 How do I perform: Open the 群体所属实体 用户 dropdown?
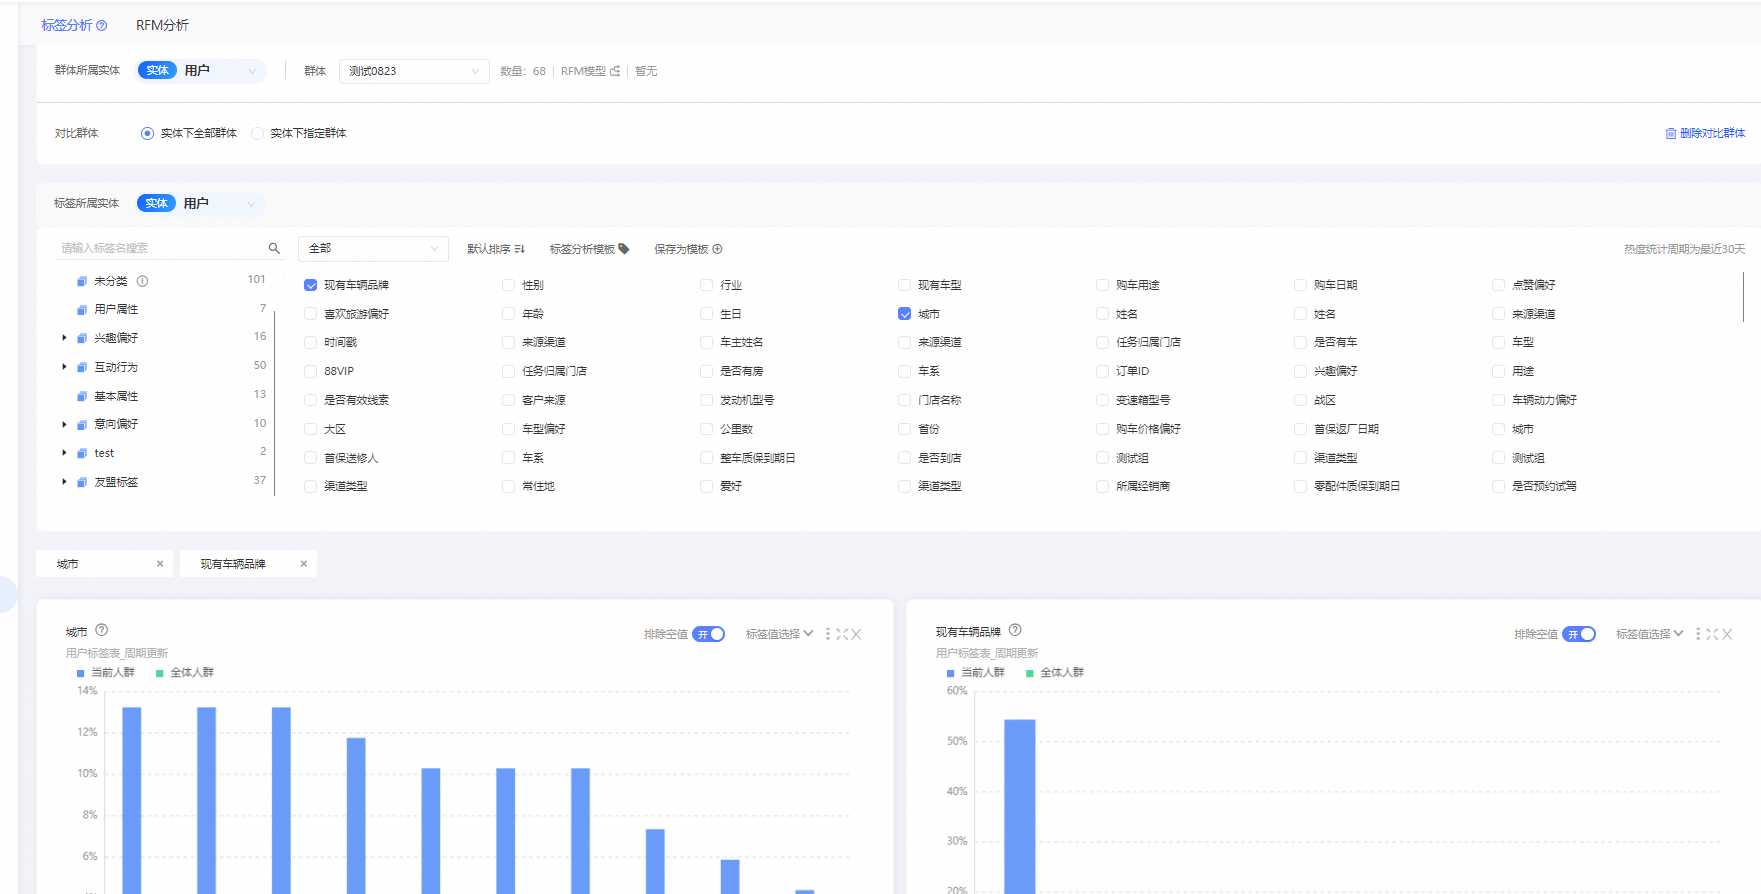click(202, 70)
